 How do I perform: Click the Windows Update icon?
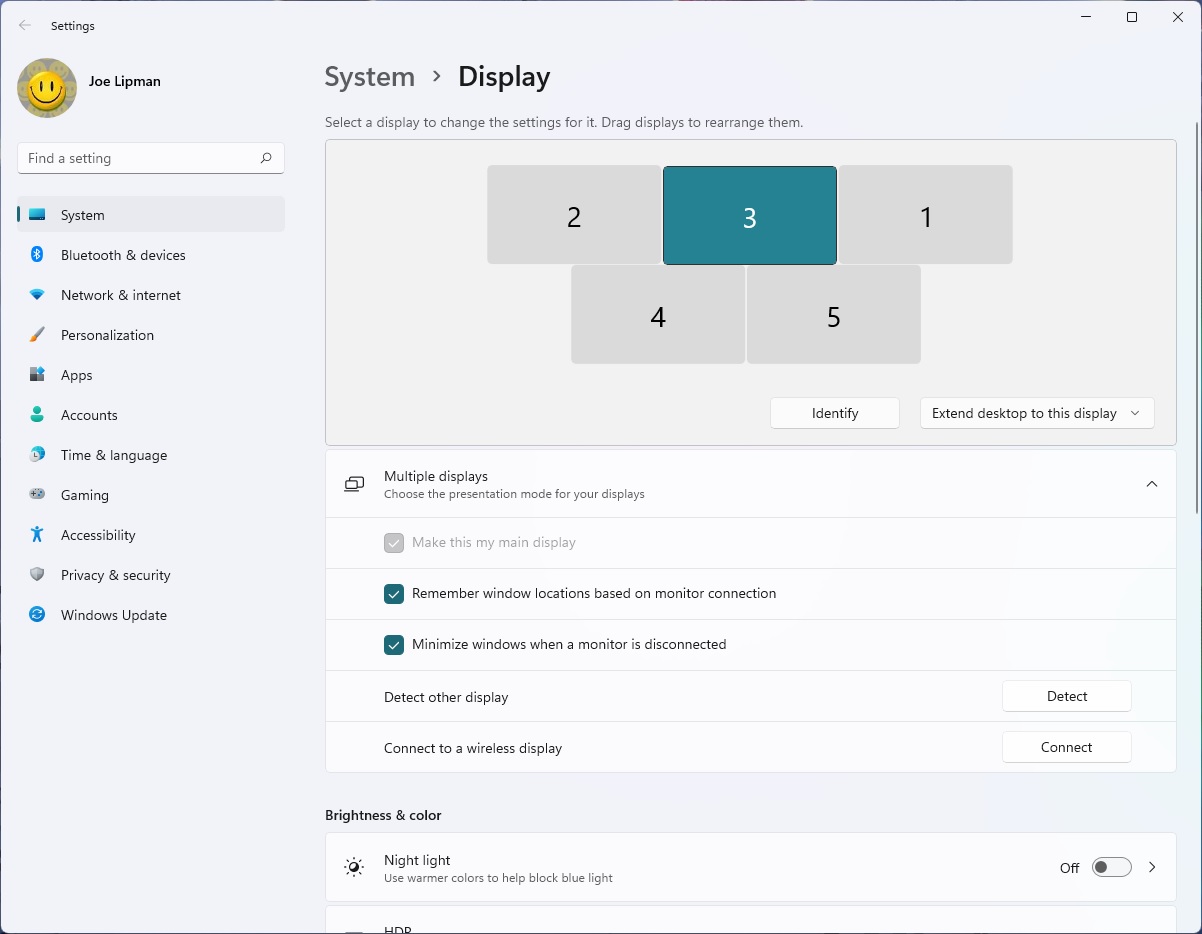(x=37, y=615)
